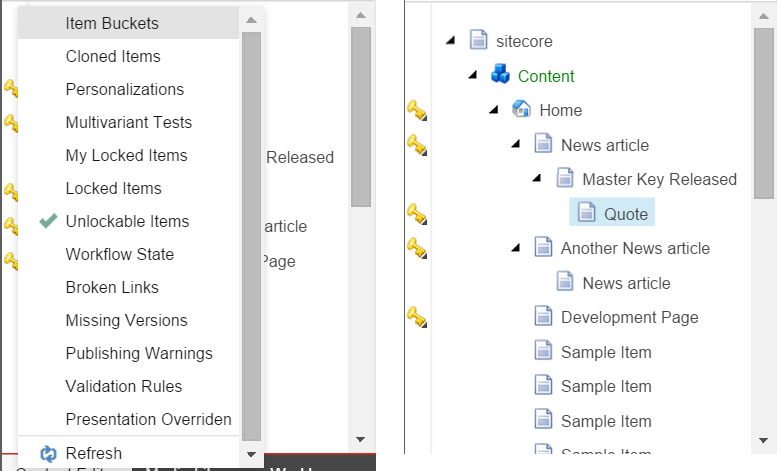Image resolution: width=781 pixels, height=471 pixels.
Task: Click the Development Page document icon
Action: point(543,317)
